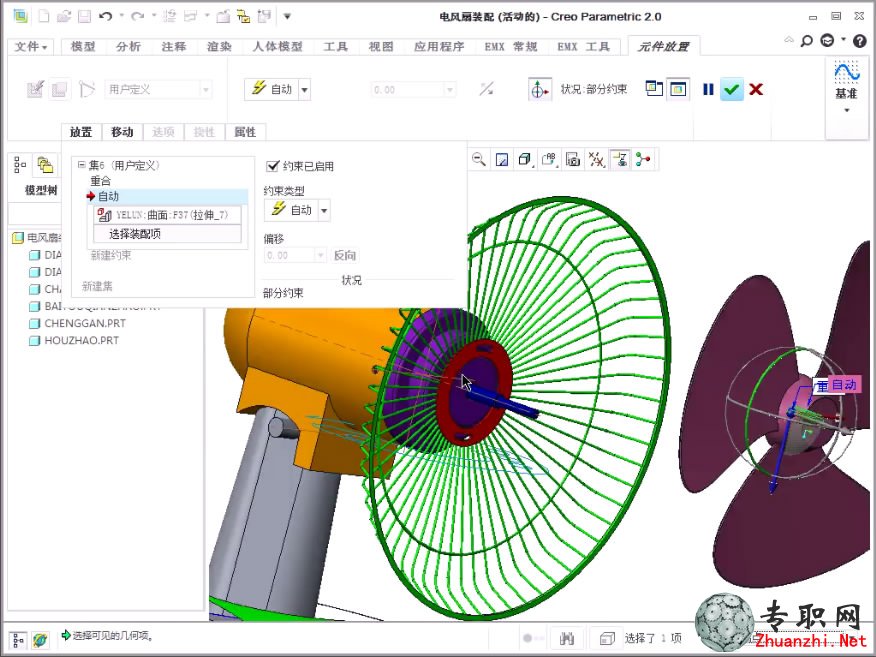This screenshot has height=657, width=876.
Task: Switch to the 应用程序 ribbon tab
Action: [x=439, y=46]
